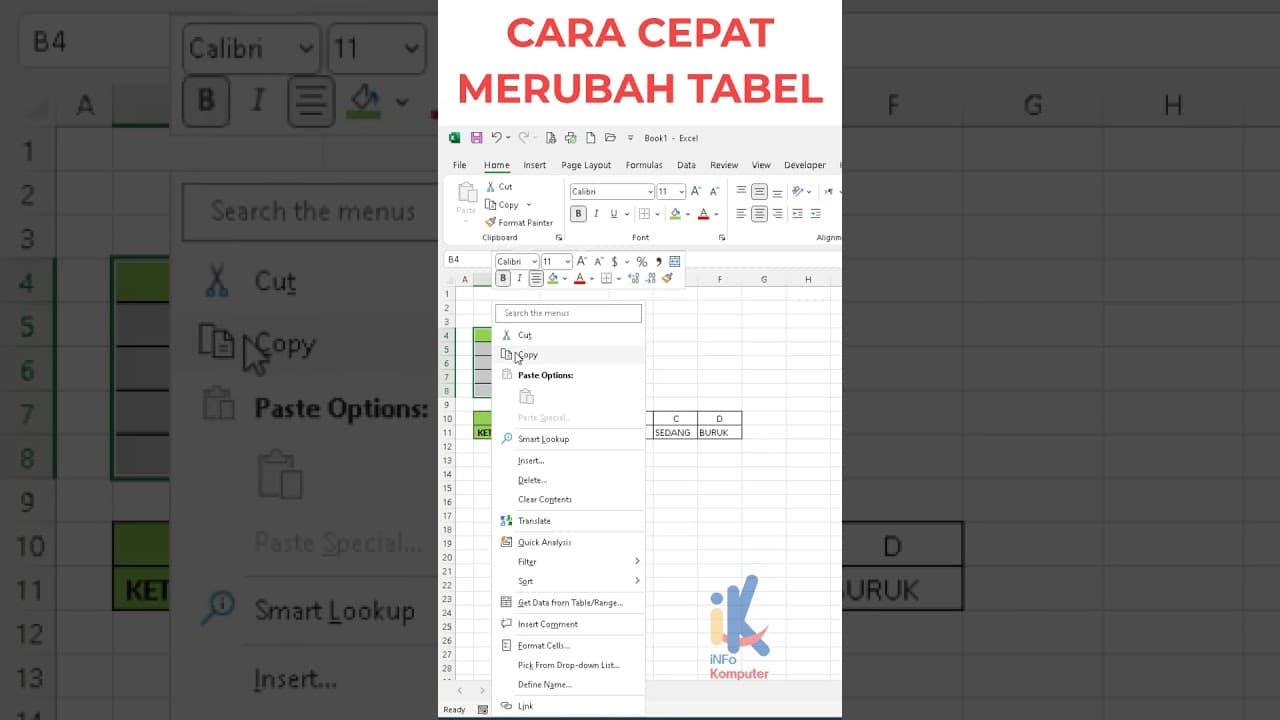Click the Undo arrow in the title bar

[x=496, y=138]
